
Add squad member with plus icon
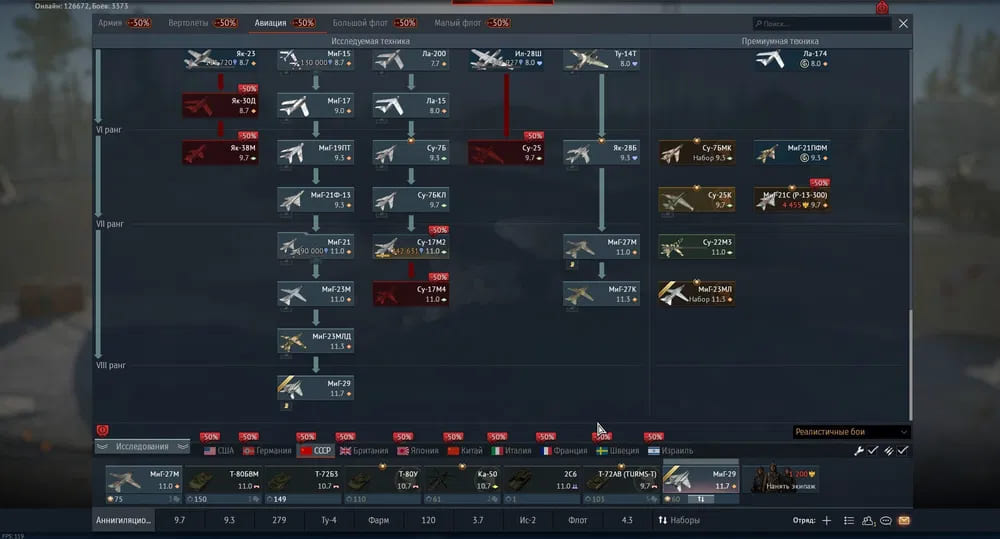click(x=826, y=521)
